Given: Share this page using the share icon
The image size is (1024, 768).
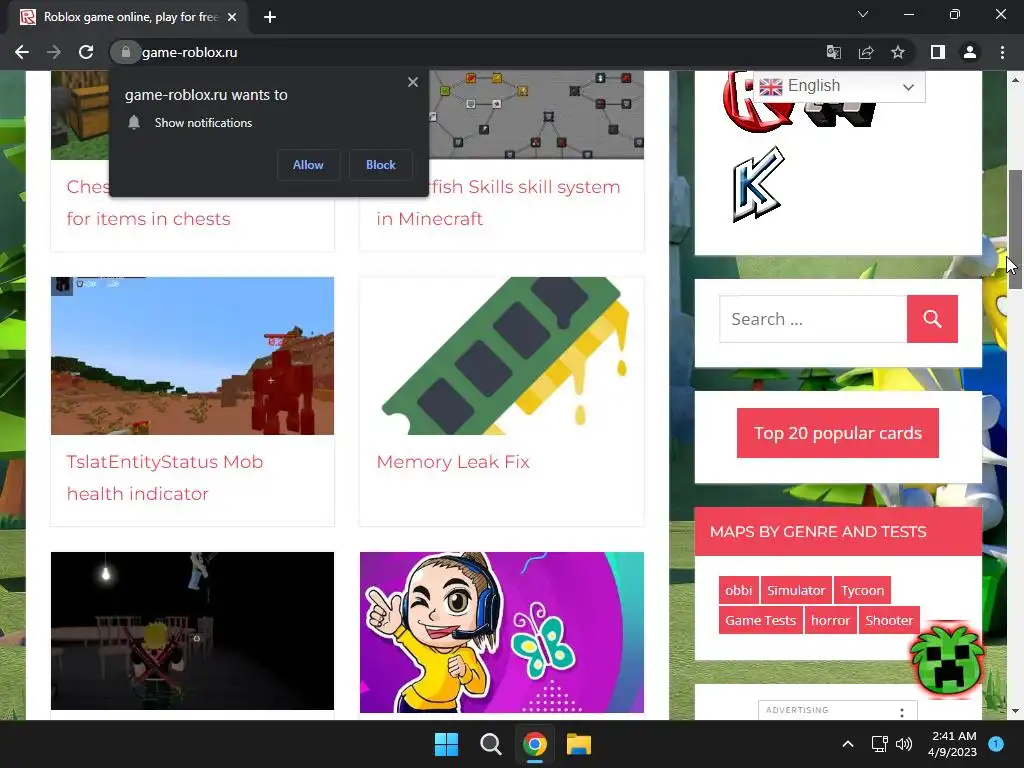Looking at the screenshot, I should tap(866, 52).
